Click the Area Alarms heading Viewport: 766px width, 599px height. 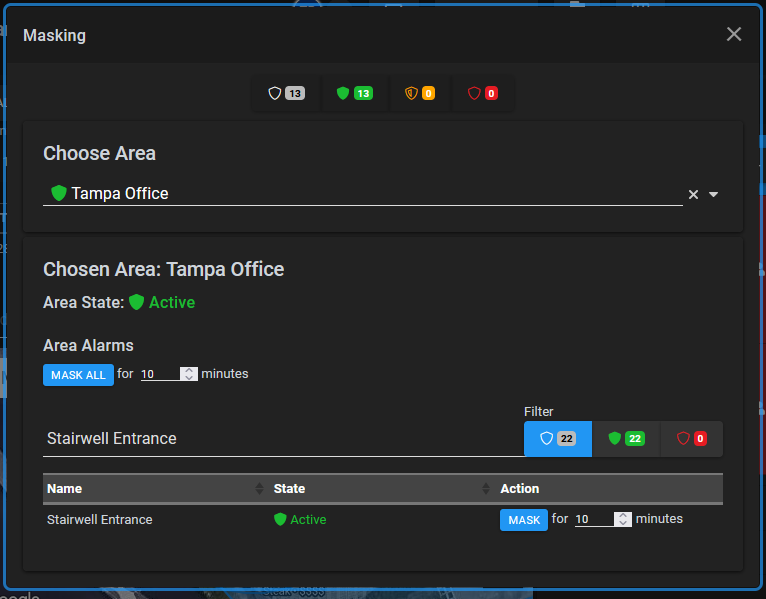click(x=88, y=345)
